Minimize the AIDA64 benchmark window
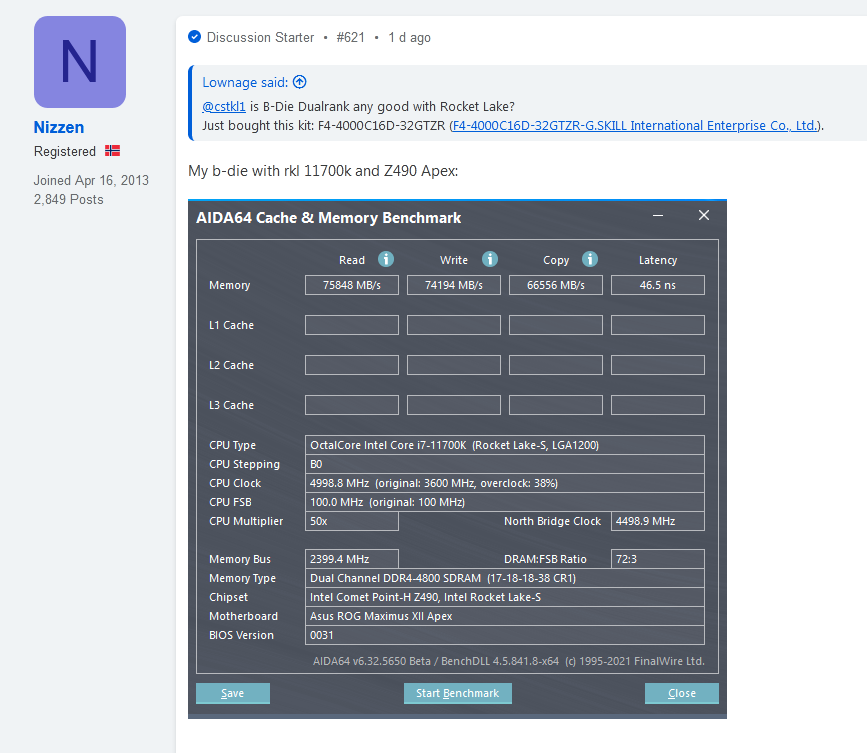 (x=658, y=216)
